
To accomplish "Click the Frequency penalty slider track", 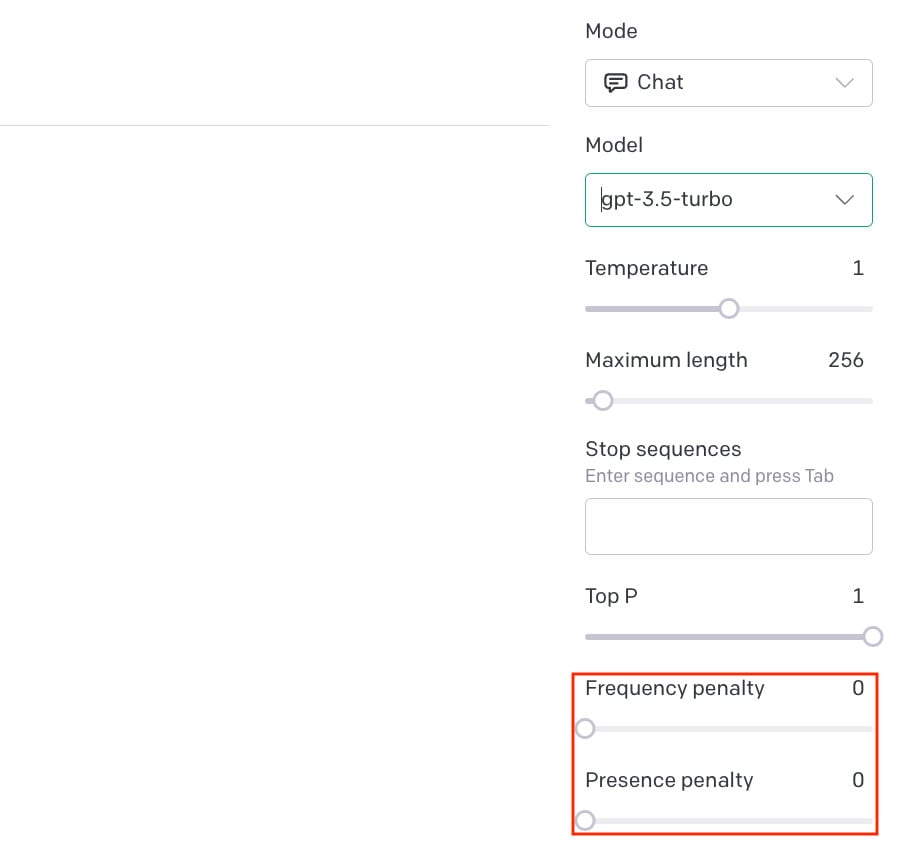I will pyautogui.click(x=734, y=729).
